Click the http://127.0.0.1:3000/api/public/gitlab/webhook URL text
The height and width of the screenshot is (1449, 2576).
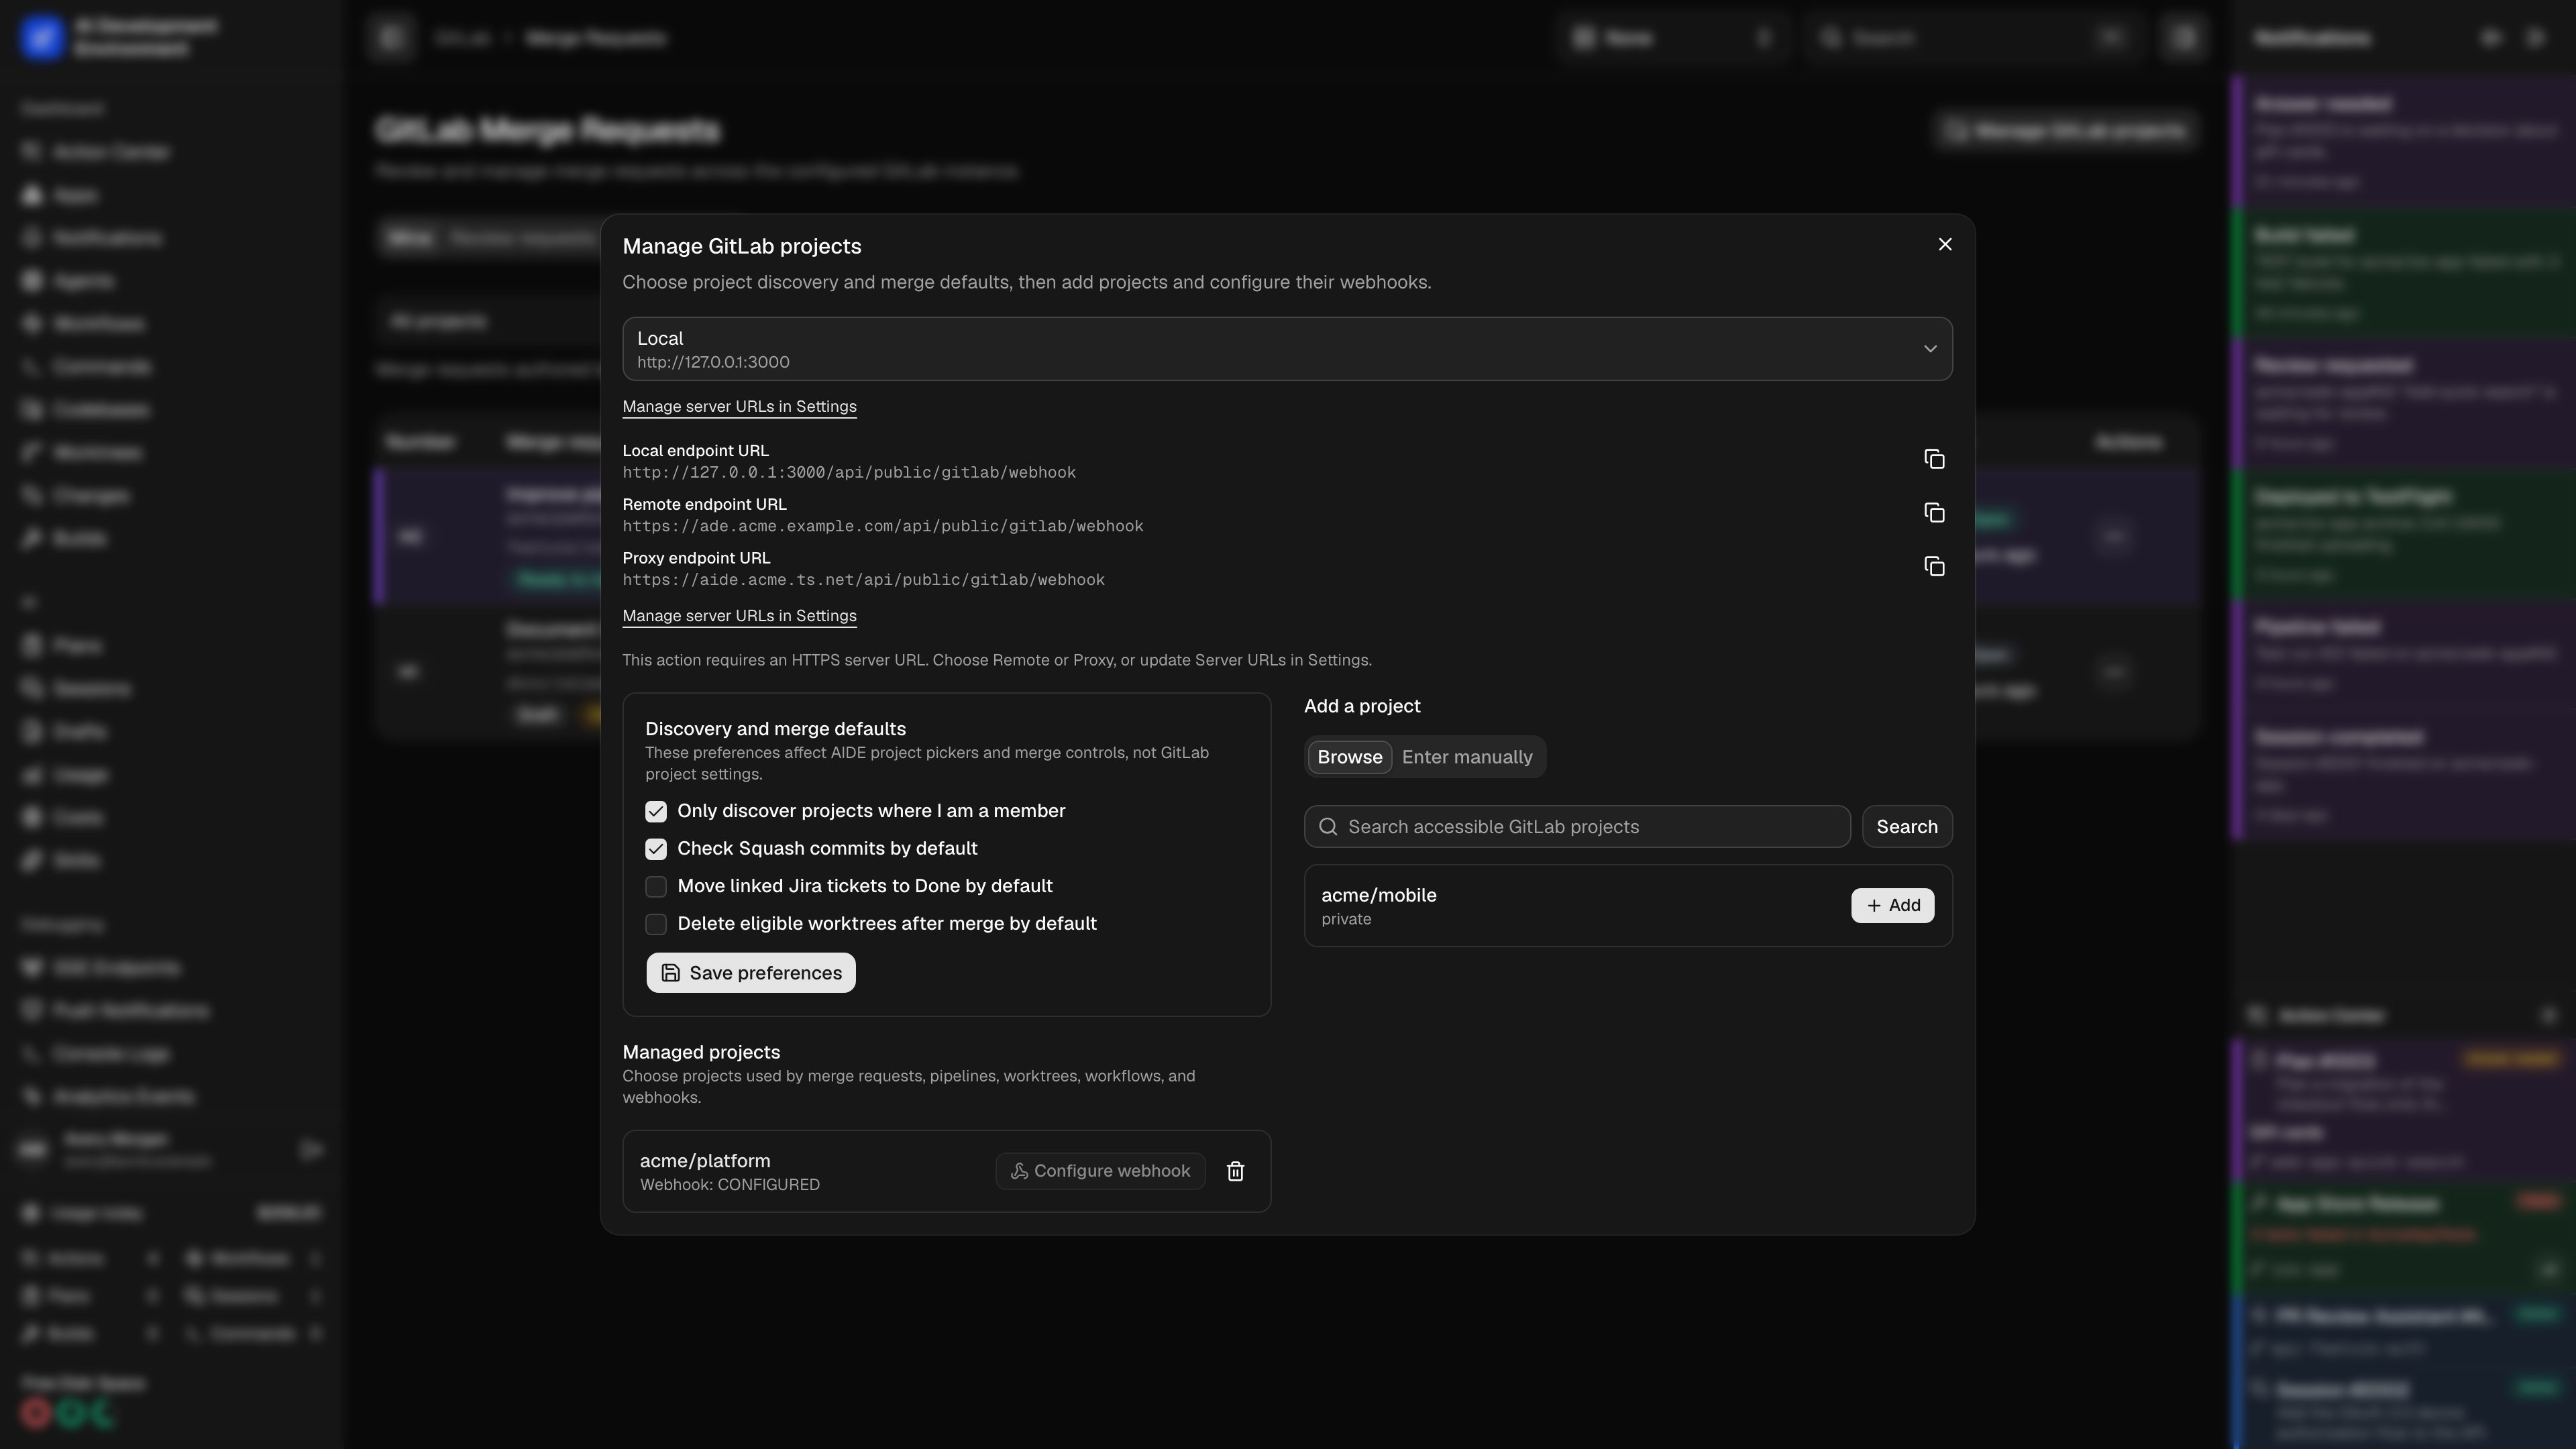pos(849,472)
